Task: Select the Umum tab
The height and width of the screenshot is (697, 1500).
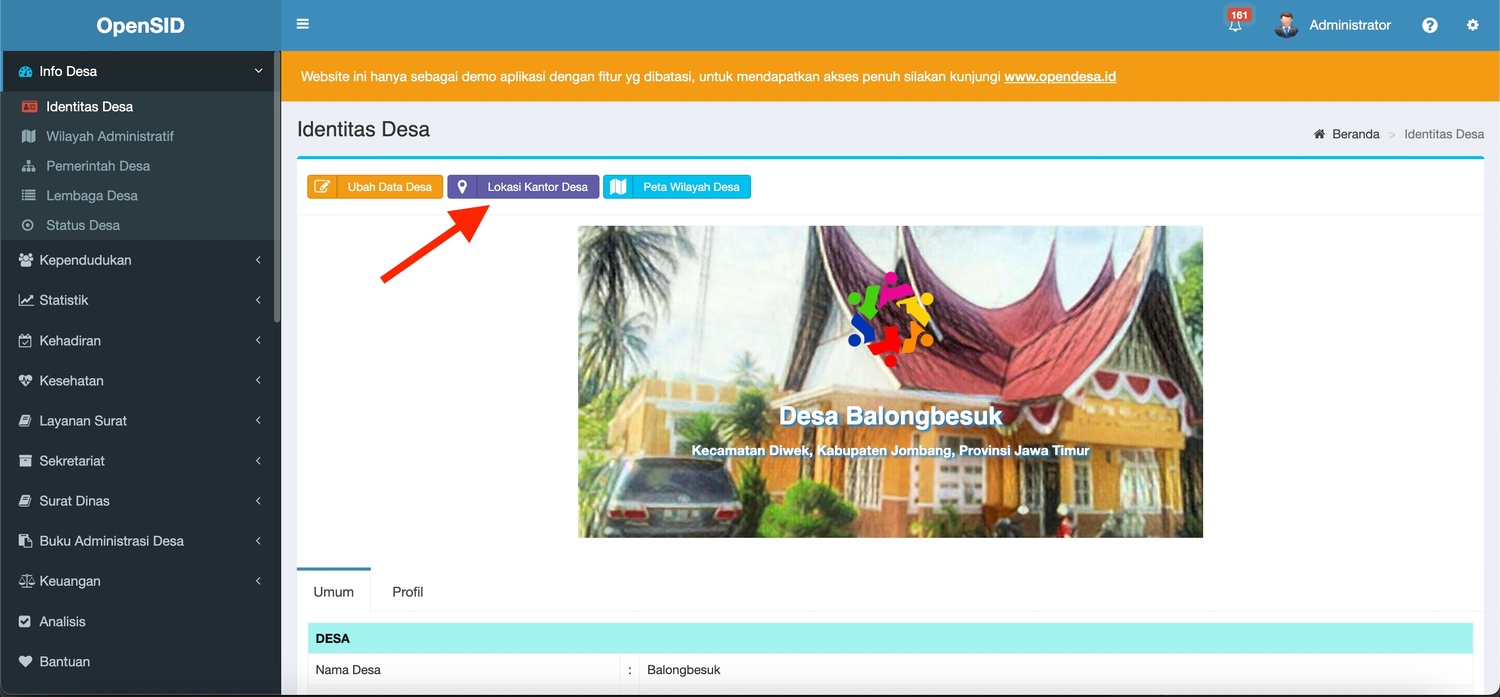Action: [333, 592]
